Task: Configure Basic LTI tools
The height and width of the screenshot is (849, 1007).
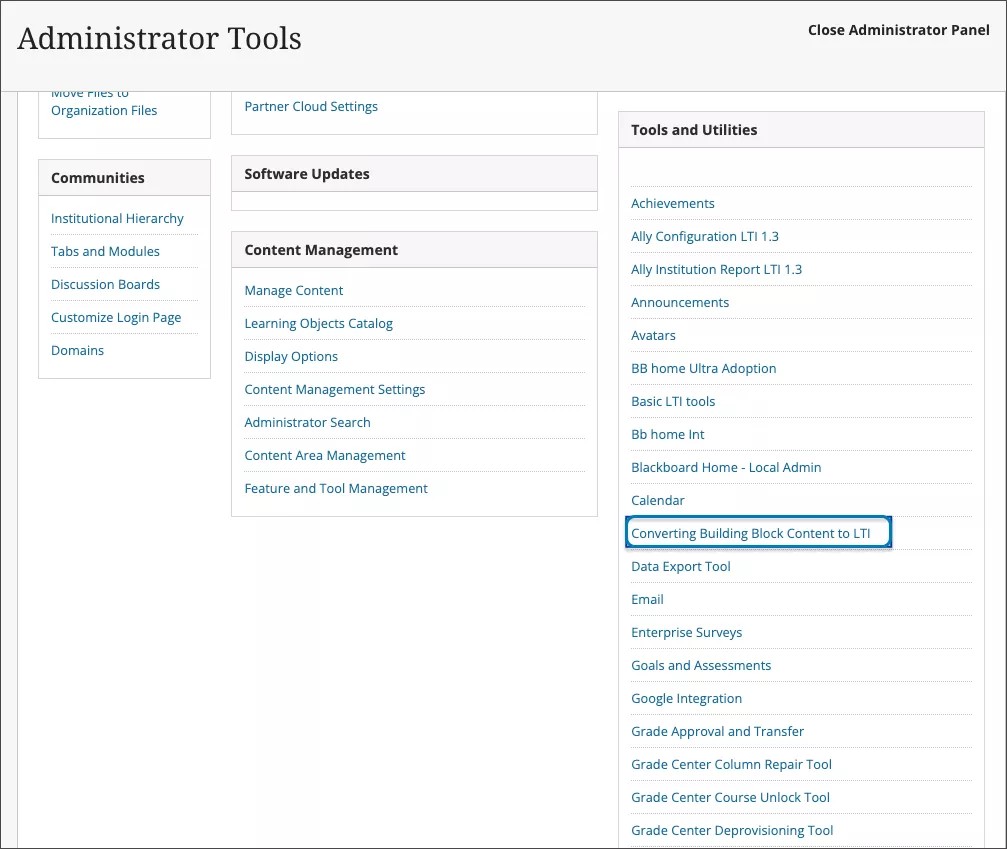Action: point(673,401)
